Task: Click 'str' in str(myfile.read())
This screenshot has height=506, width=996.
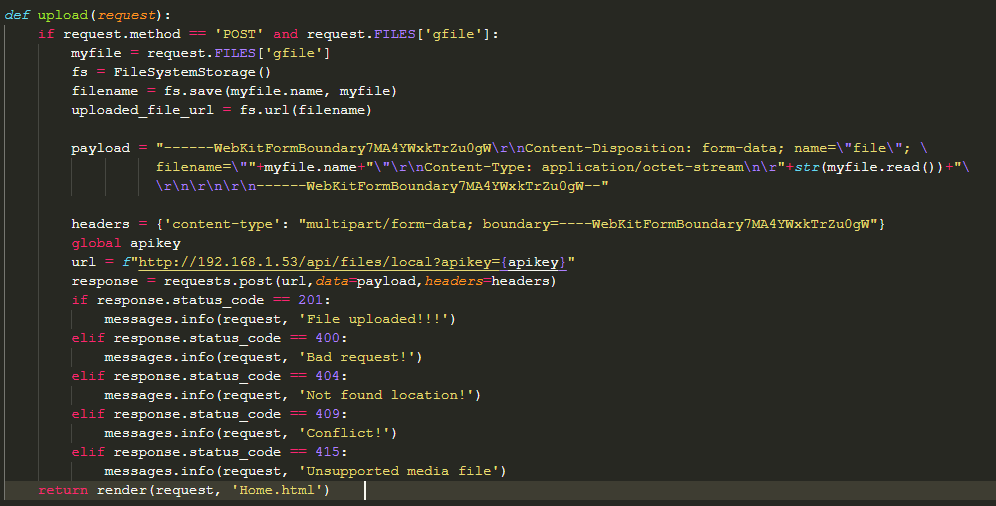Action: pos(807,167)
